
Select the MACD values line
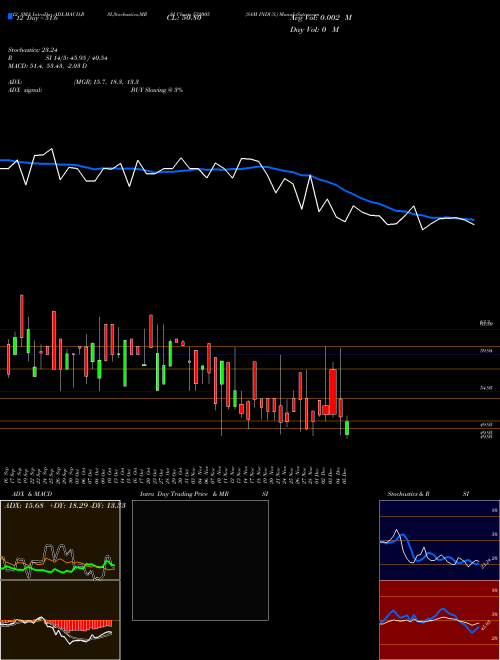pos(48,66)
